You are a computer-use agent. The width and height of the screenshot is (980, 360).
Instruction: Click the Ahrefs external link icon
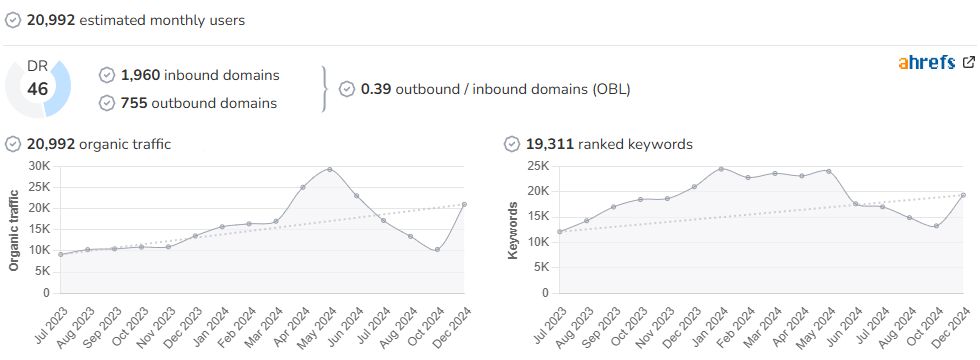click(x=969, y=62)
